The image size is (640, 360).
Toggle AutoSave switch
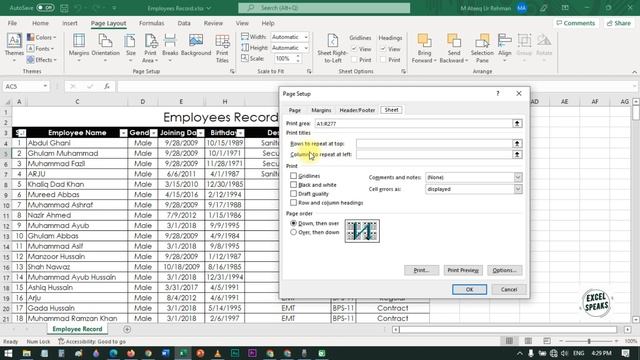click(x=45, y=8)
